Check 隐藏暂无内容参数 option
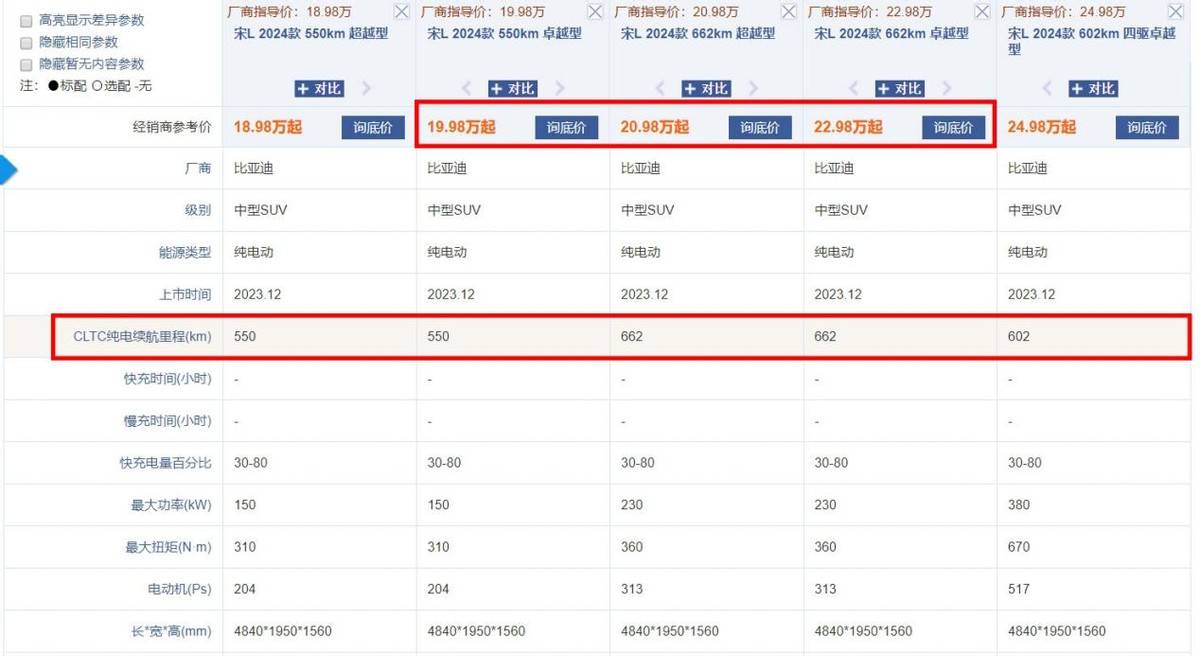 (26, 65)
